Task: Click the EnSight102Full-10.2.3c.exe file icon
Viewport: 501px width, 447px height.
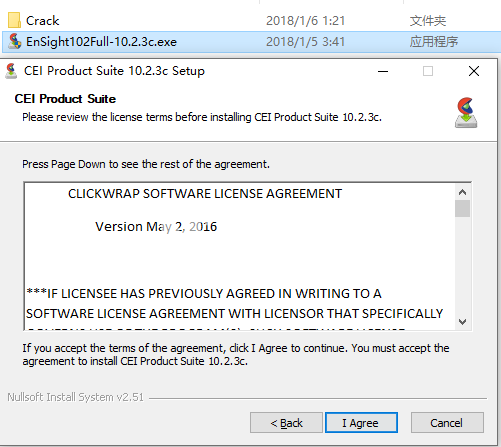Action: tap(15, 41)
